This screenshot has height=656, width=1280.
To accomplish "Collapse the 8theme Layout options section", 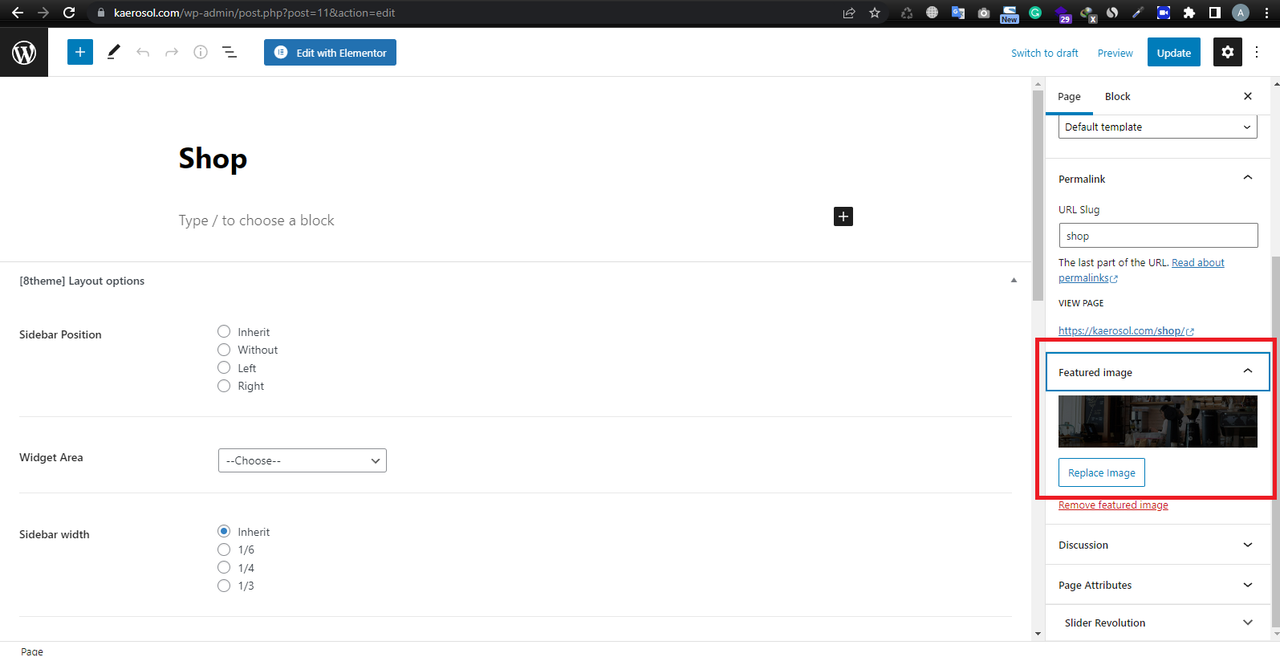I will (x=1014, y=281).
